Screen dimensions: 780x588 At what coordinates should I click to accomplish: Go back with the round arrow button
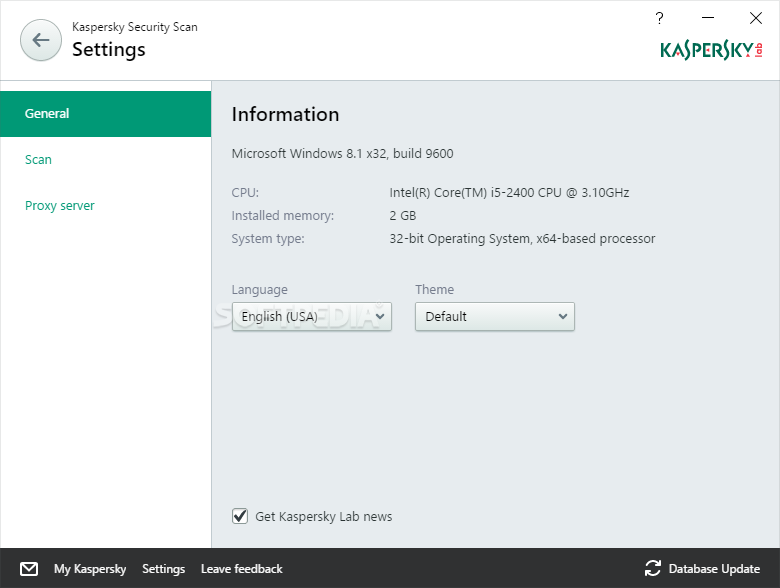tap(41, 40)
